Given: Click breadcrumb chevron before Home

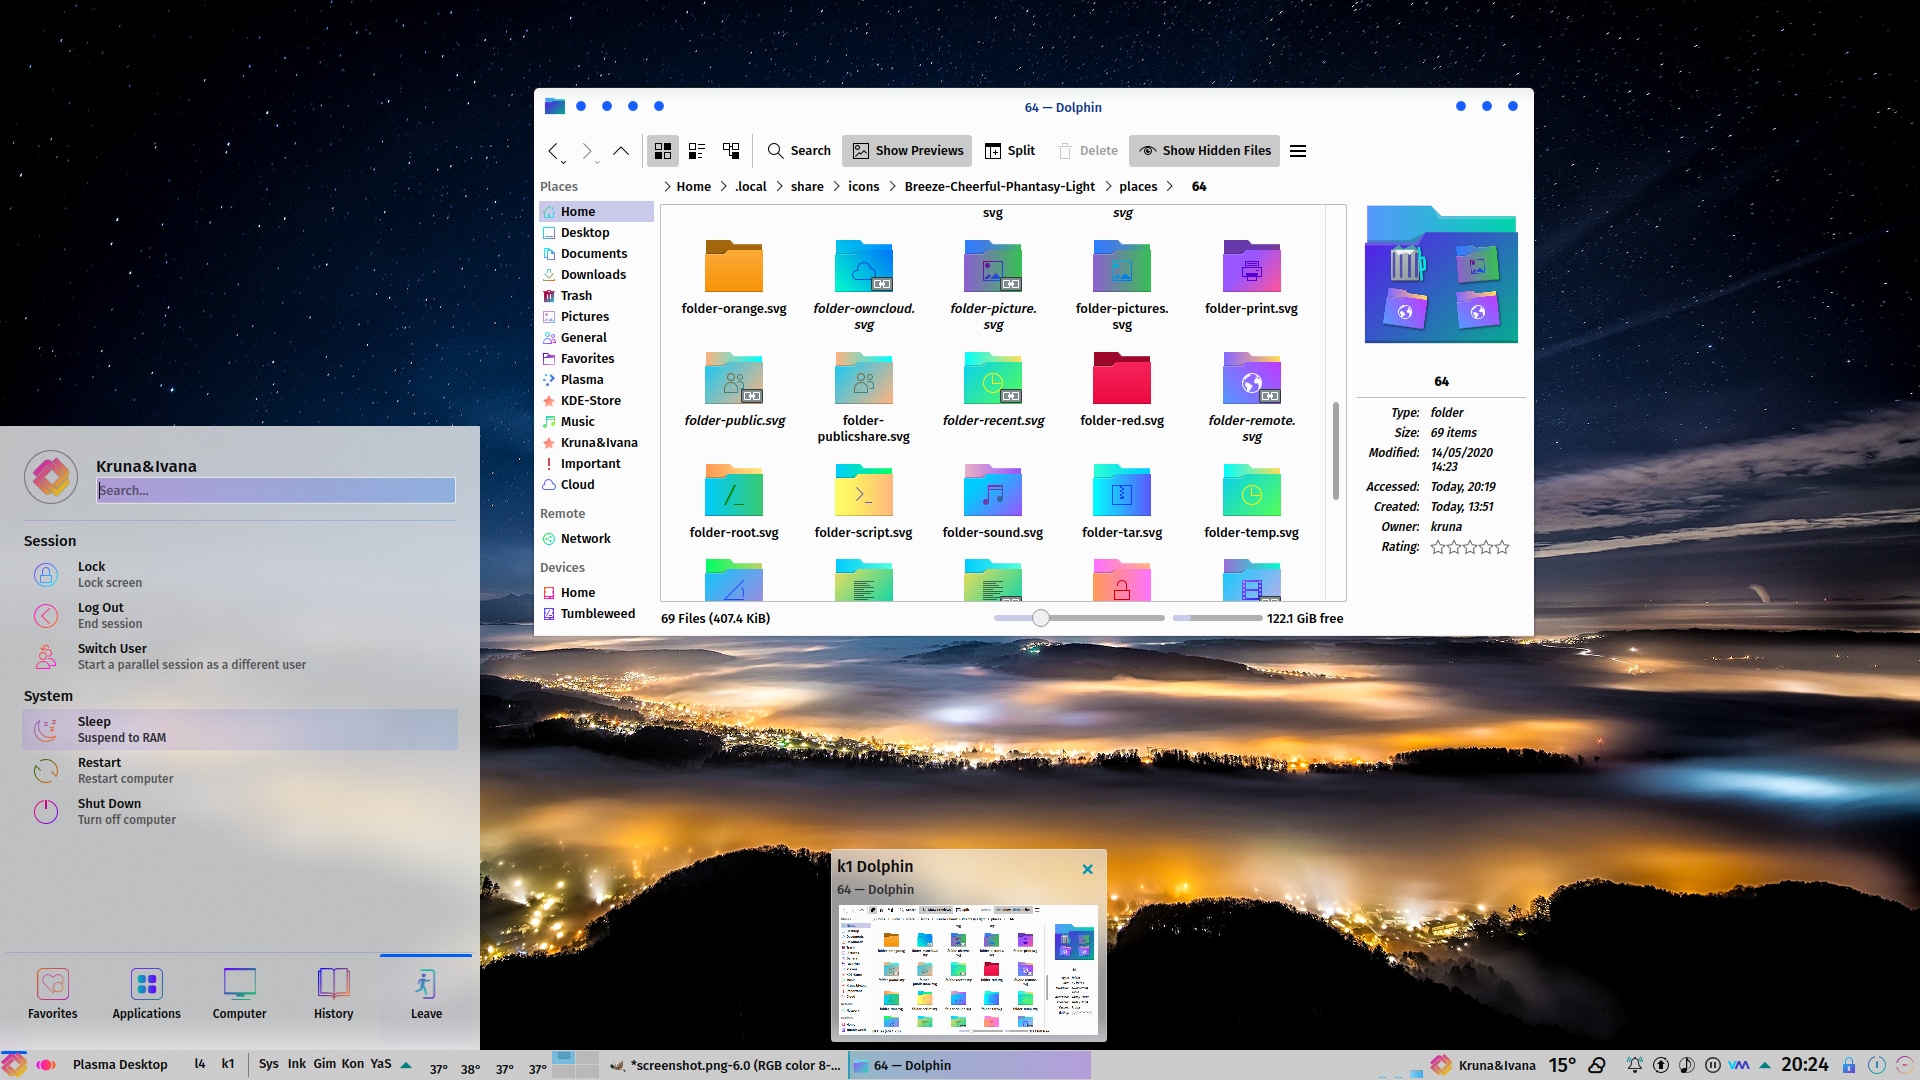Looking at the screenshot, I should (667, 187).
